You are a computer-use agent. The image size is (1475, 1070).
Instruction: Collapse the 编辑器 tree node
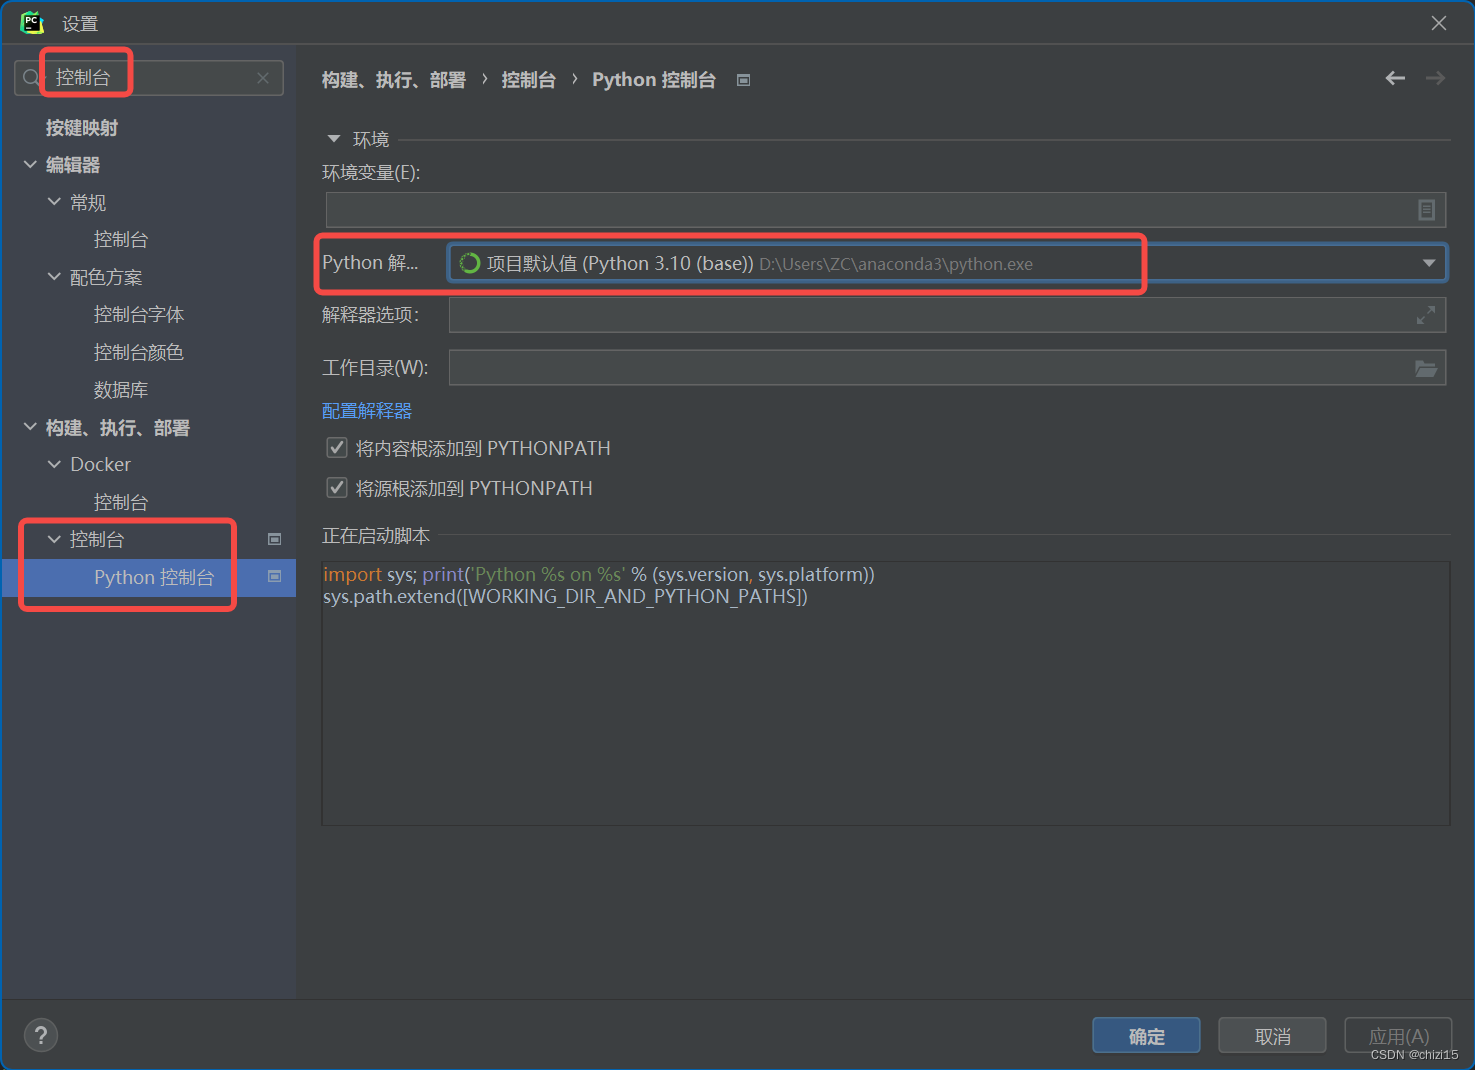tap(30, 164)
